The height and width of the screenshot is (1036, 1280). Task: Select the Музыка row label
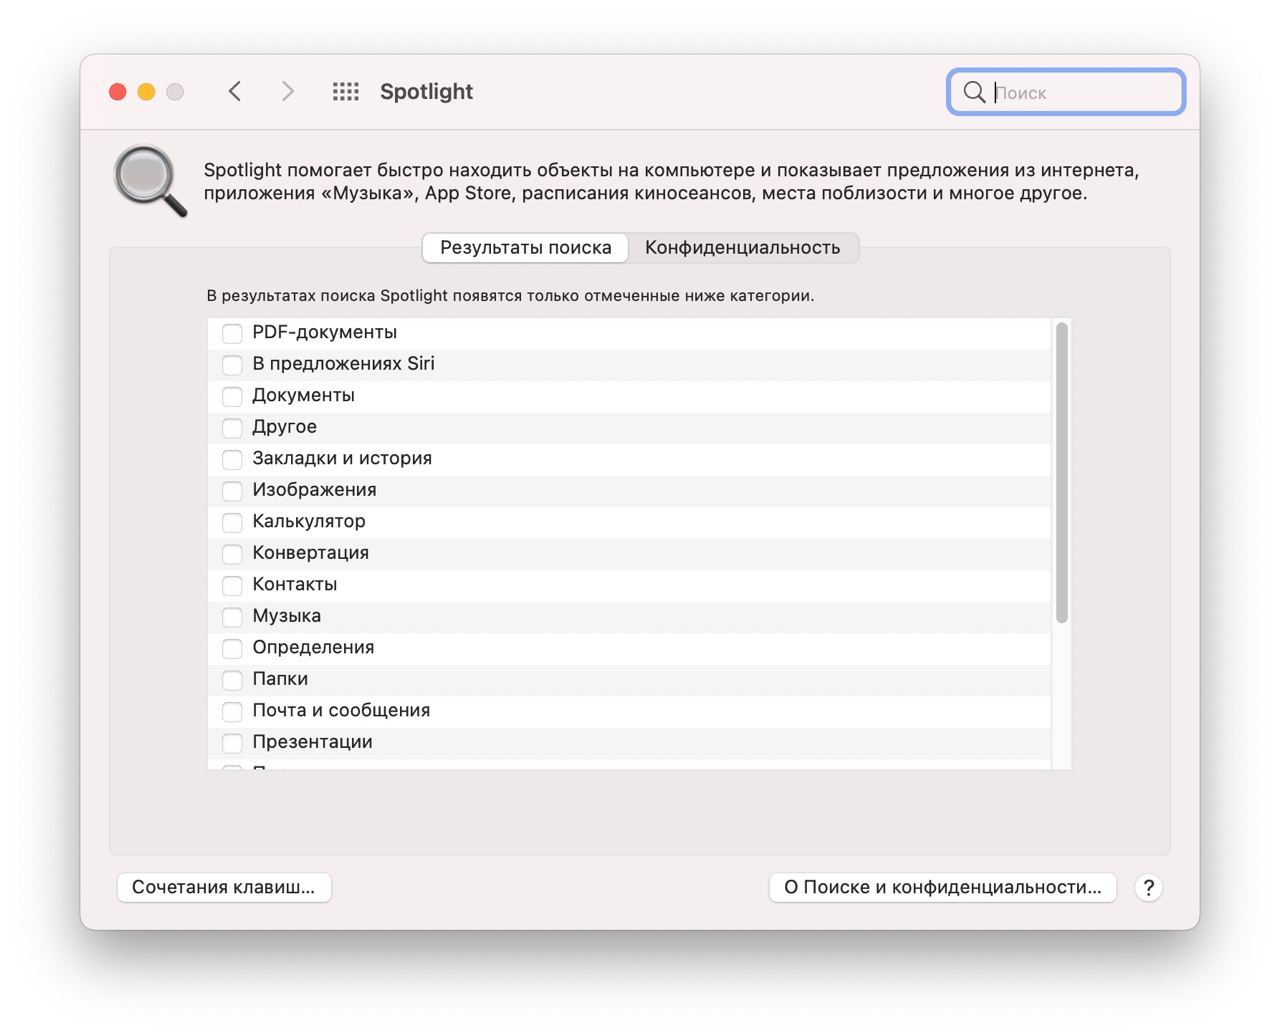(x=287, y=615)
